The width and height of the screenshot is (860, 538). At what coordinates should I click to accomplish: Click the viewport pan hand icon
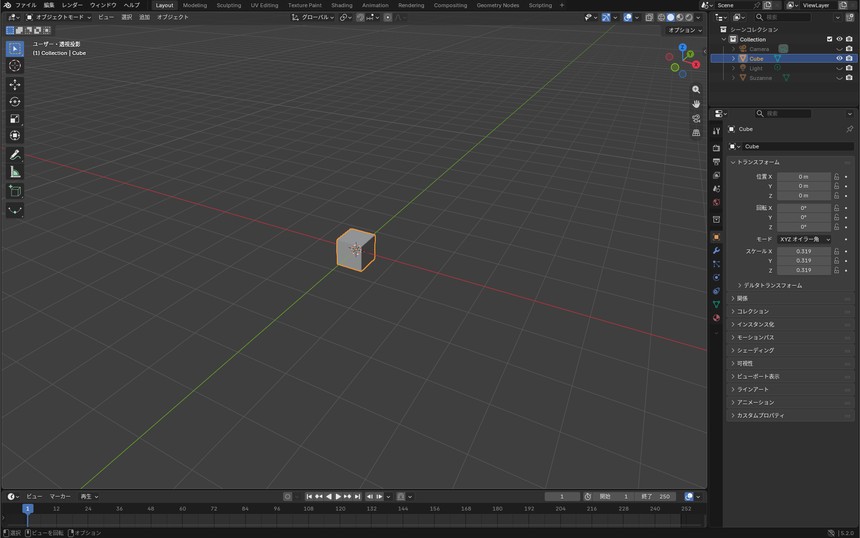tap(696, 104)
